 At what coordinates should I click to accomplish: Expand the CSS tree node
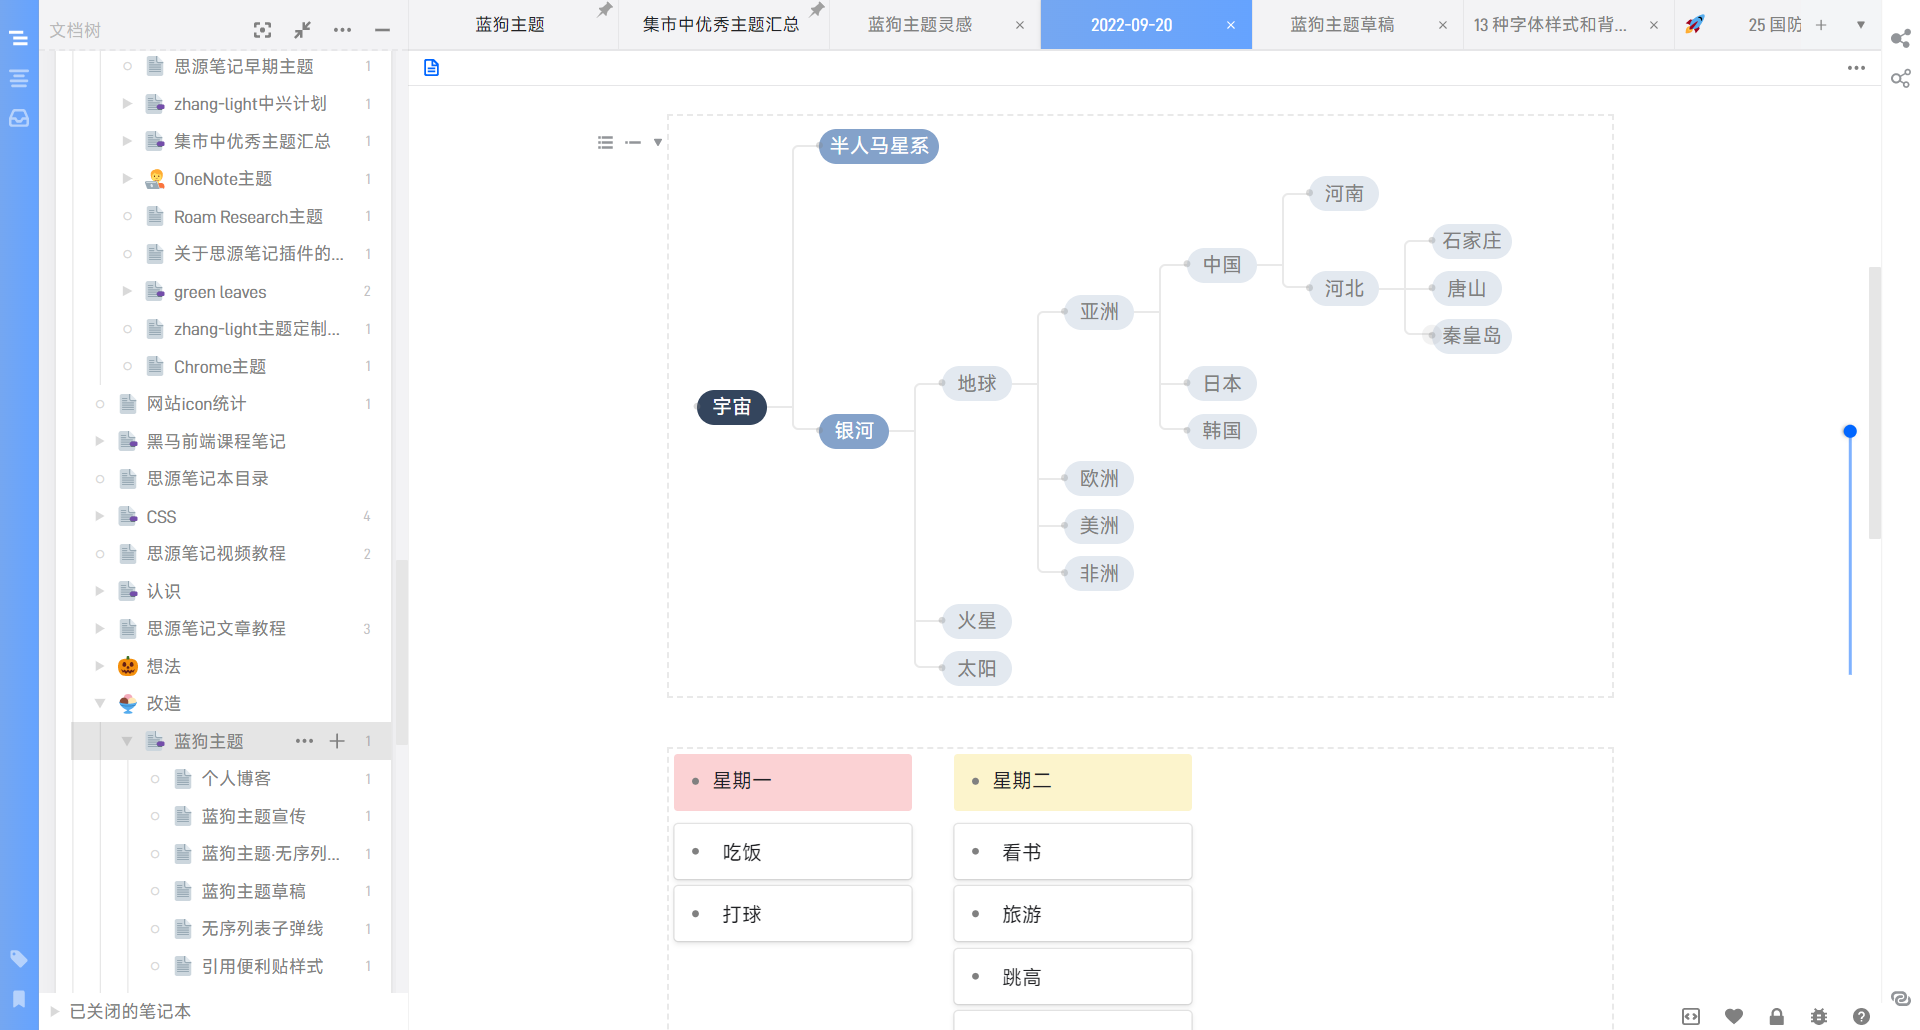click(99, 516)
